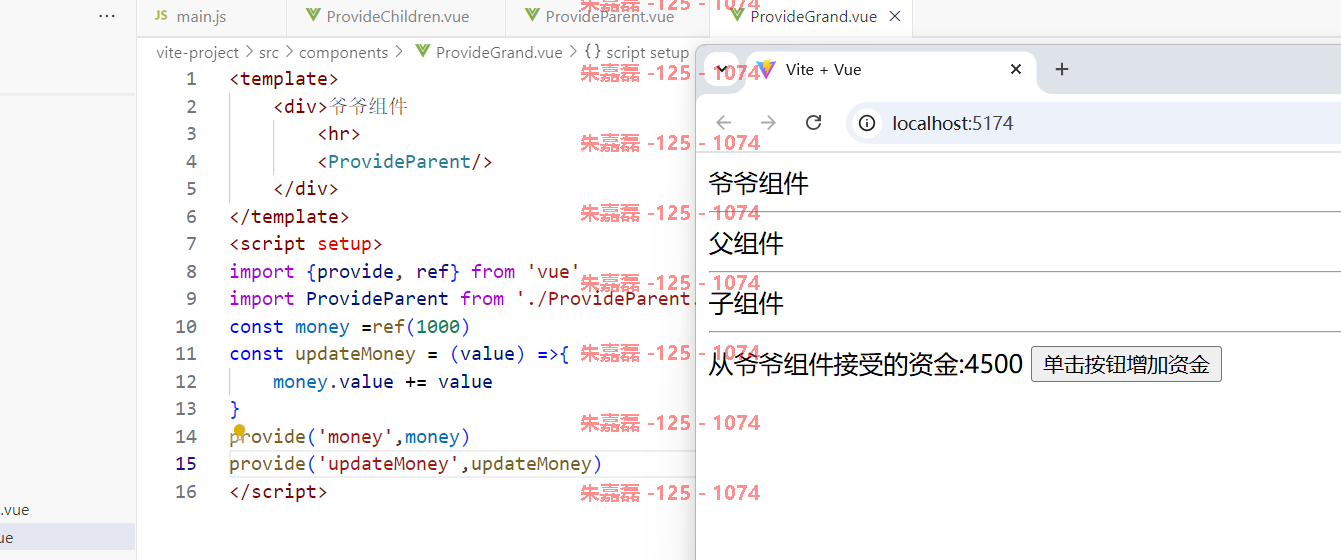Click line number 15 in the gutter
The width and height of the screenshot is (1341, 560).
pos(186,464)
